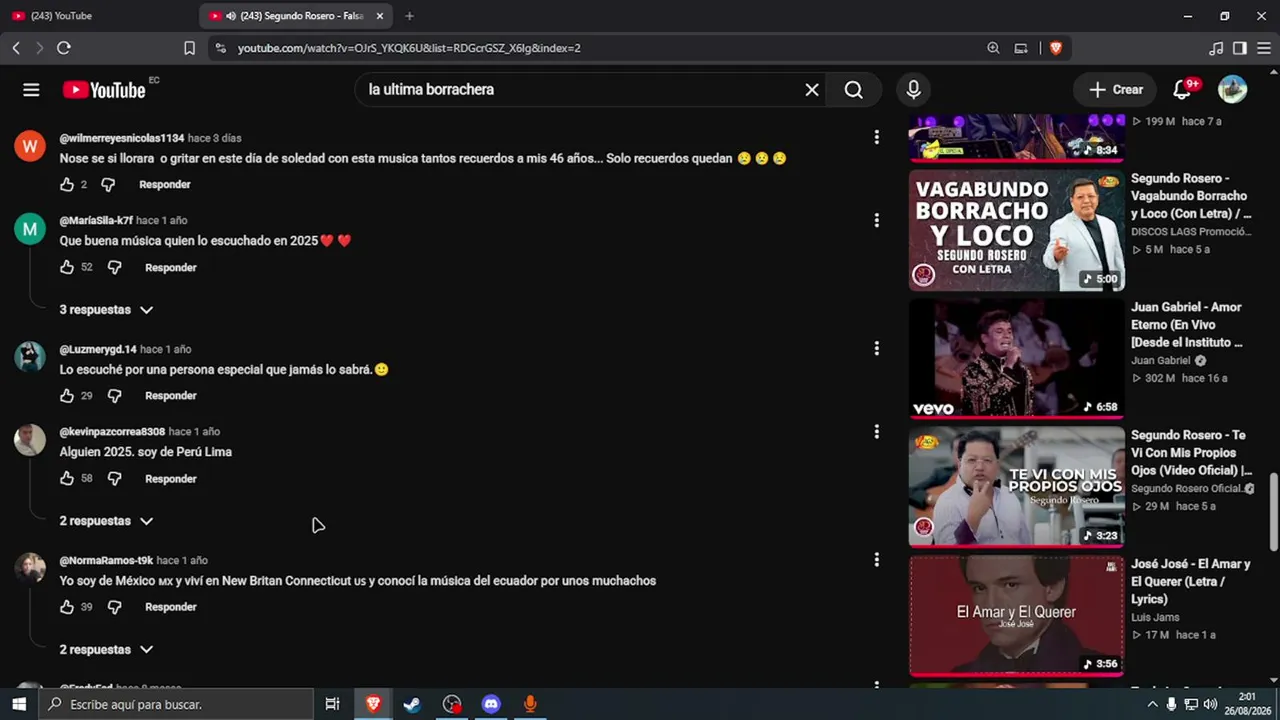Screen dimensions: 1280x720
Task: Open @kevinpazcorrea8308 channel link
Action: [112, 432]
